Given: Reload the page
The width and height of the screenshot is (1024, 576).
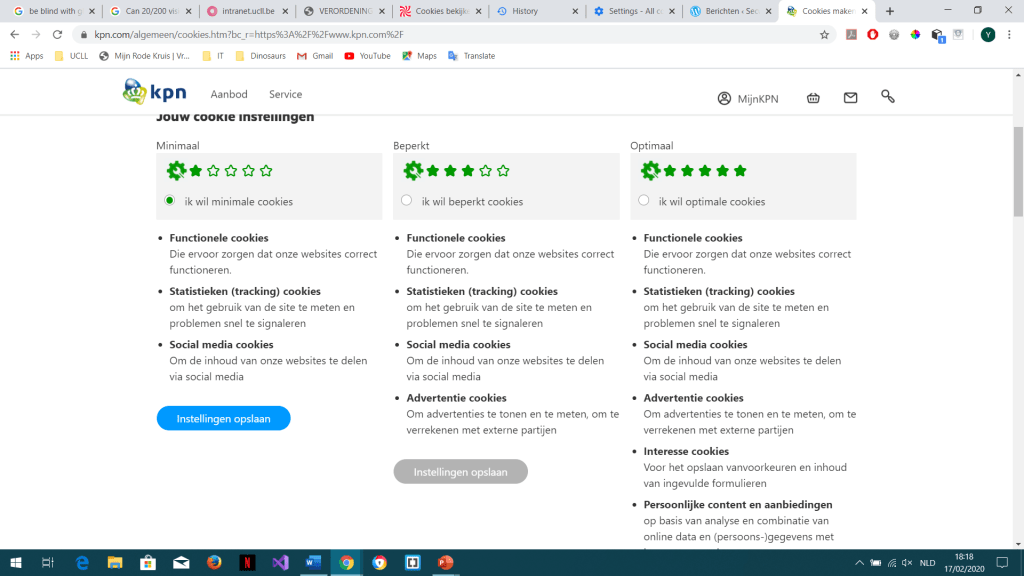Looking at the screenshot, I should [58, 34].
